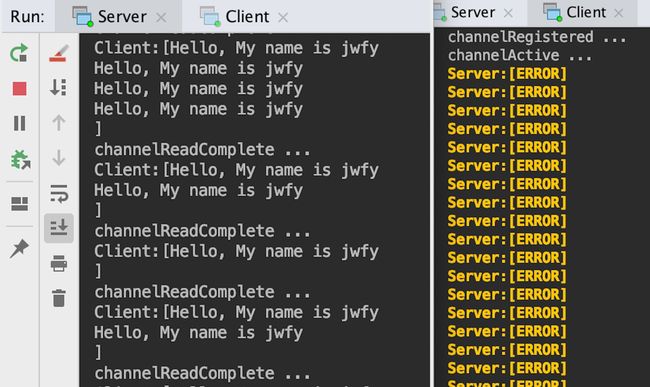Toggle scroll to end of console
The width and height of the screenshot is (650, 387).
[59, 228]
